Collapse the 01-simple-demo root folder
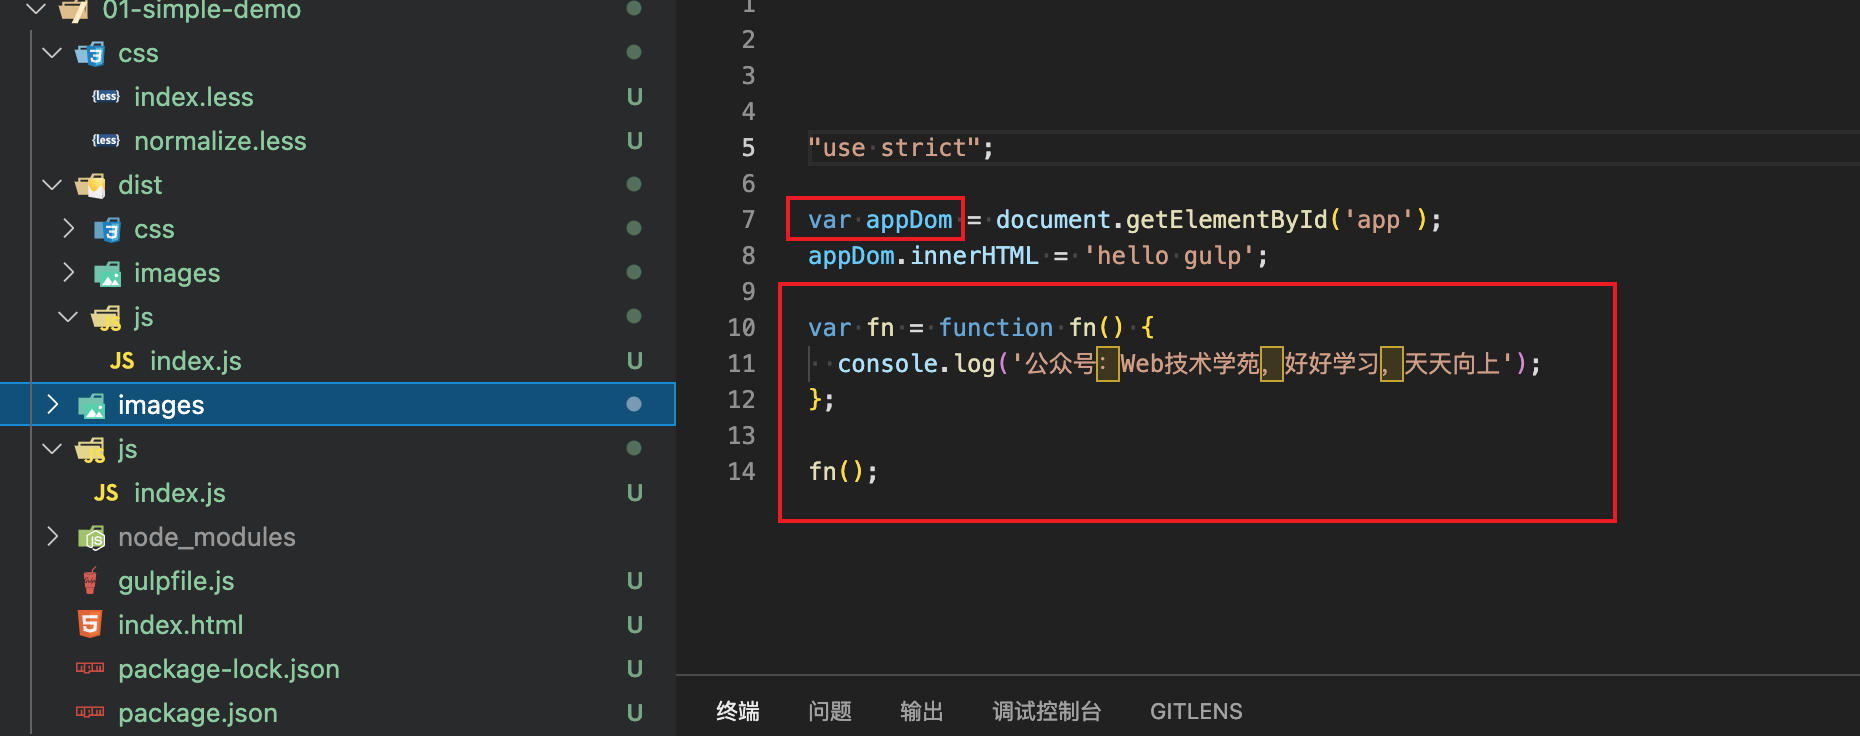 (36, 9)
